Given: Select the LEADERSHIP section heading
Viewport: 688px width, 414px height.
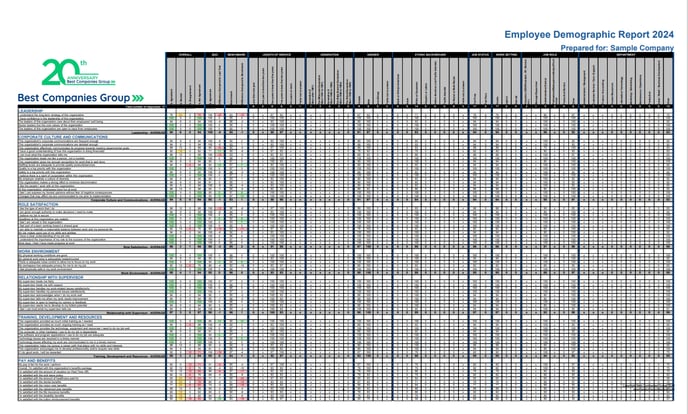Looking at the screenshot, I should click(x=31, y=111).
